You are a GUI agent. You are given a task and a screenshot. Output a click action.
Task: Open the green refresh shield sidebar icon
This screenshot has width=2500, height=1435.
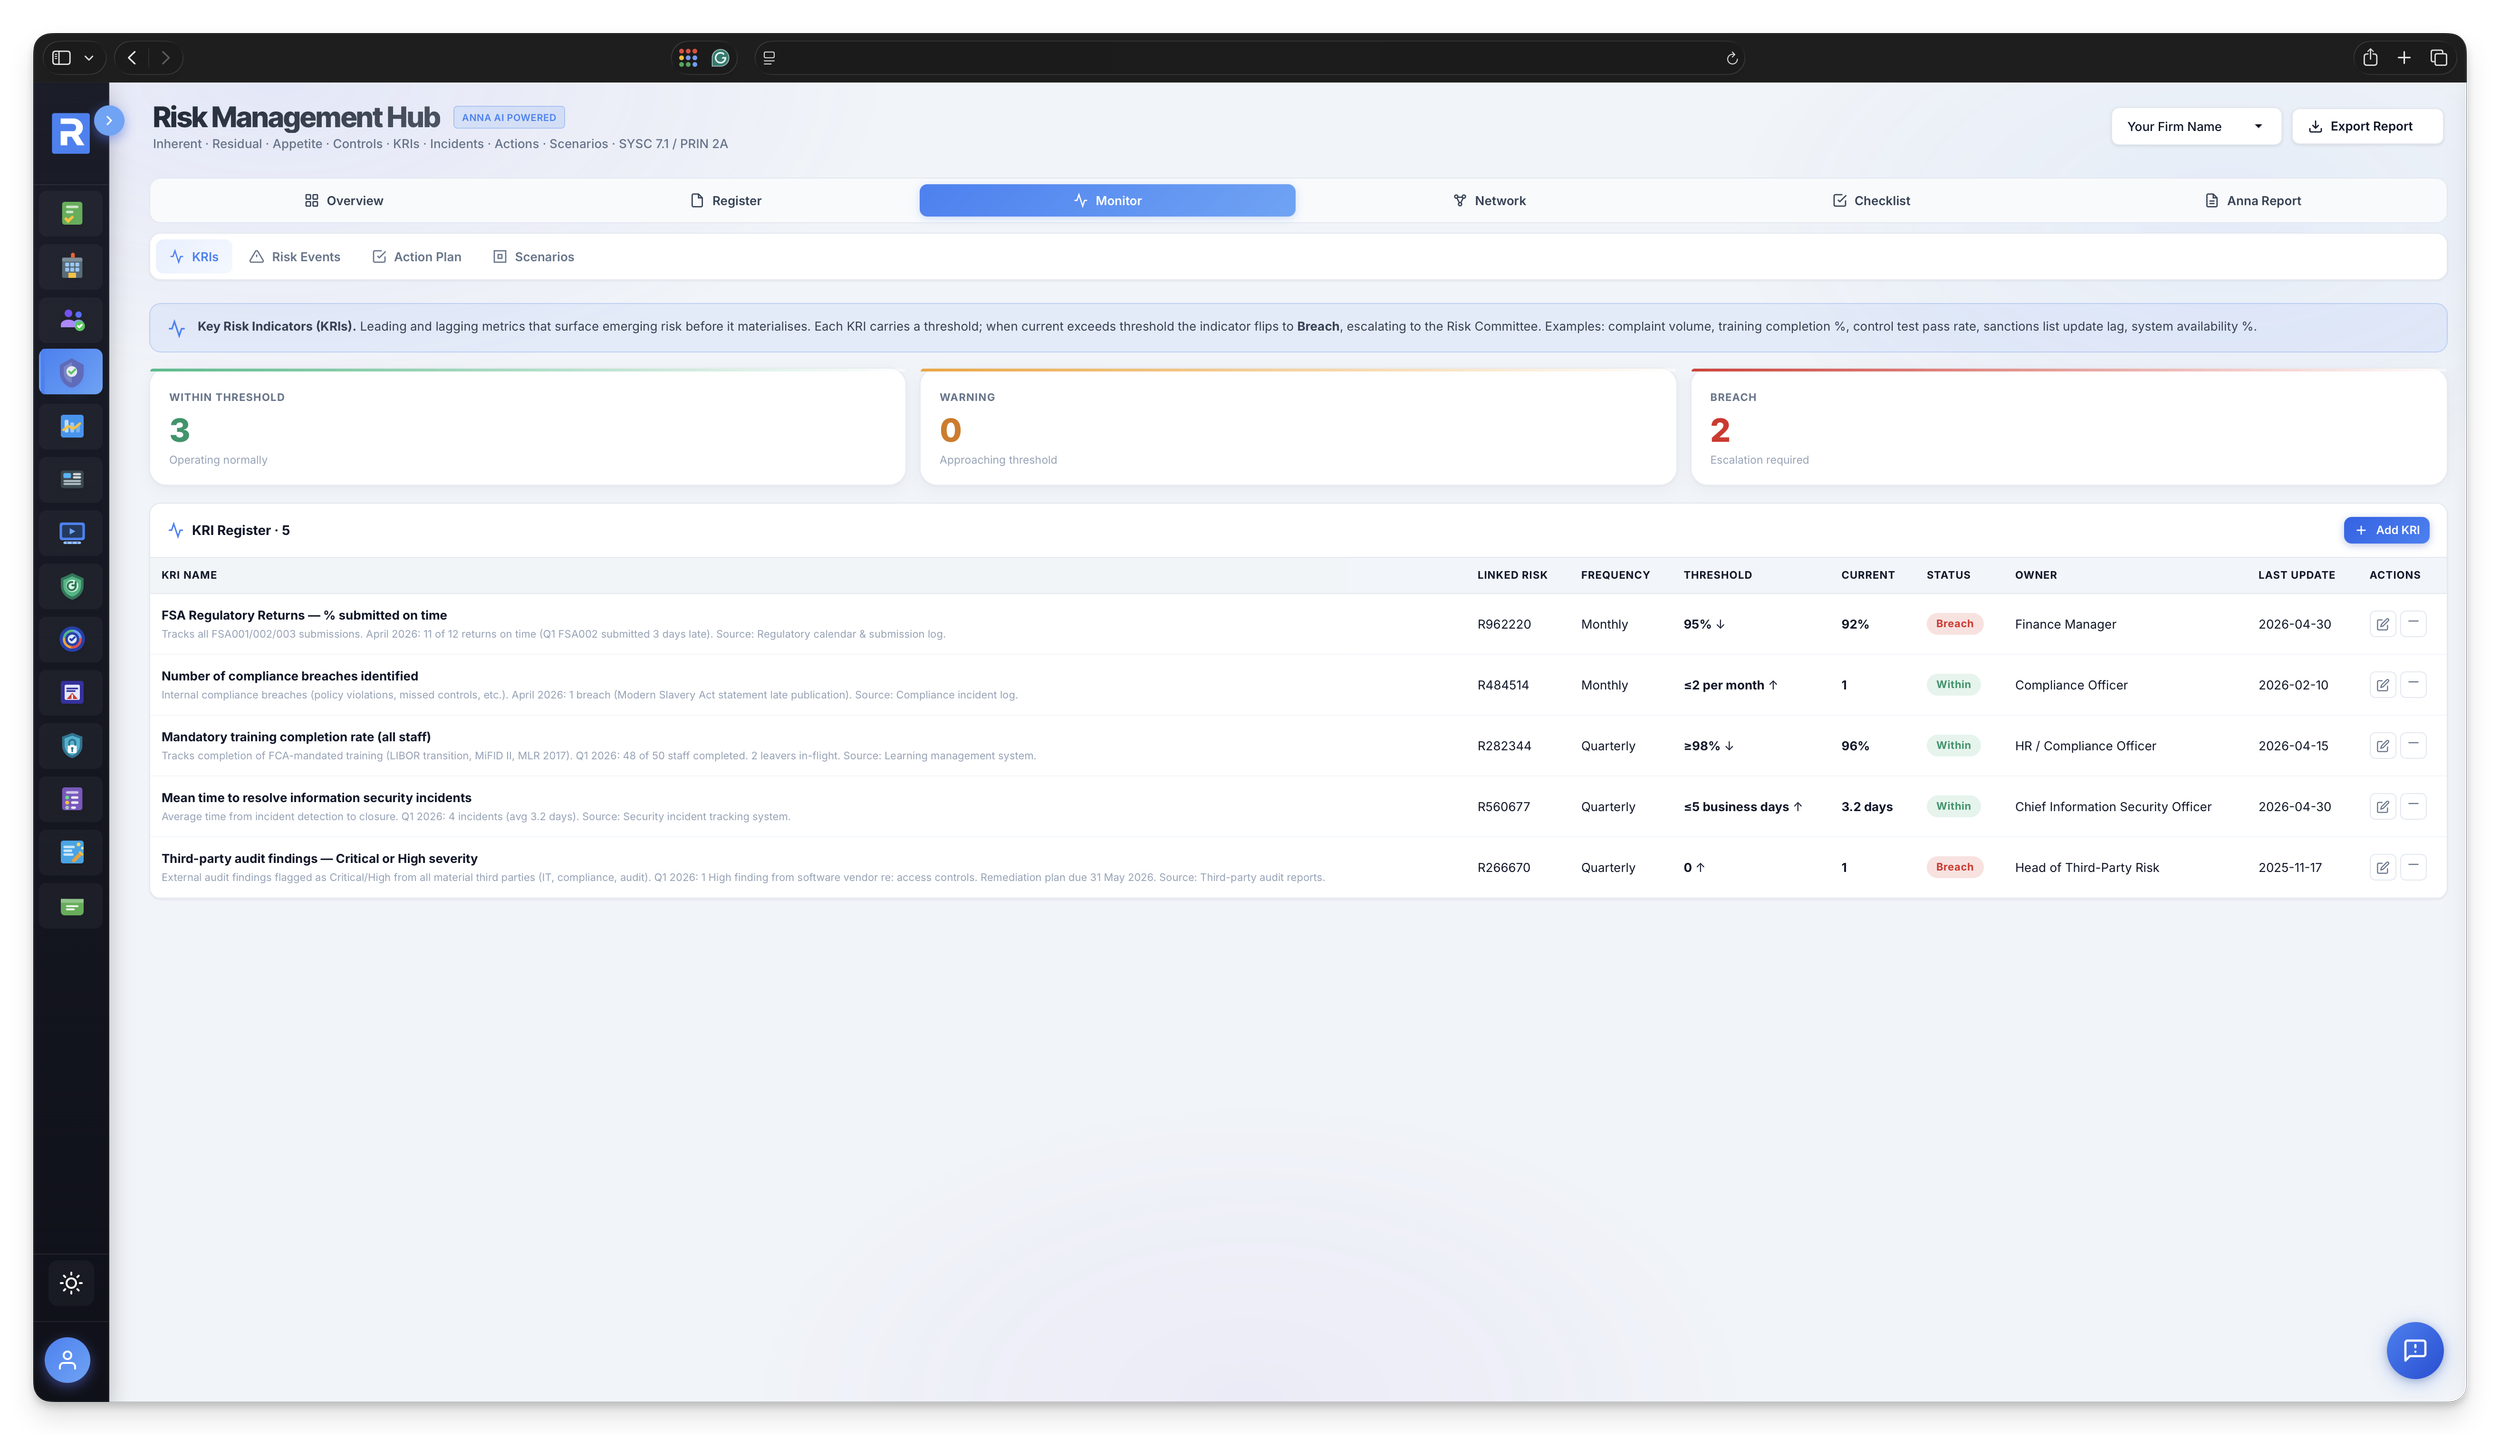point(71,586)
